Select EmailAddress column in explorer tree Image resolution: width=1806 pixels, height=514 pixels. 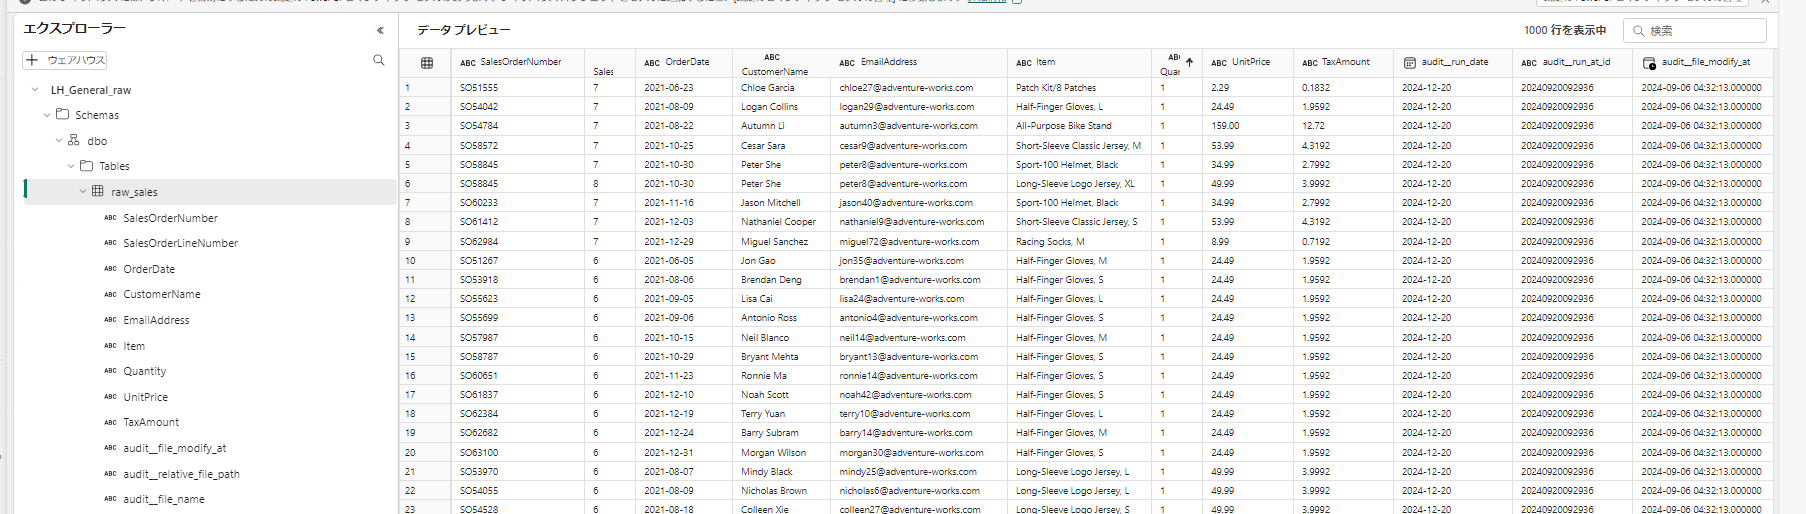[x=156, y=320]
